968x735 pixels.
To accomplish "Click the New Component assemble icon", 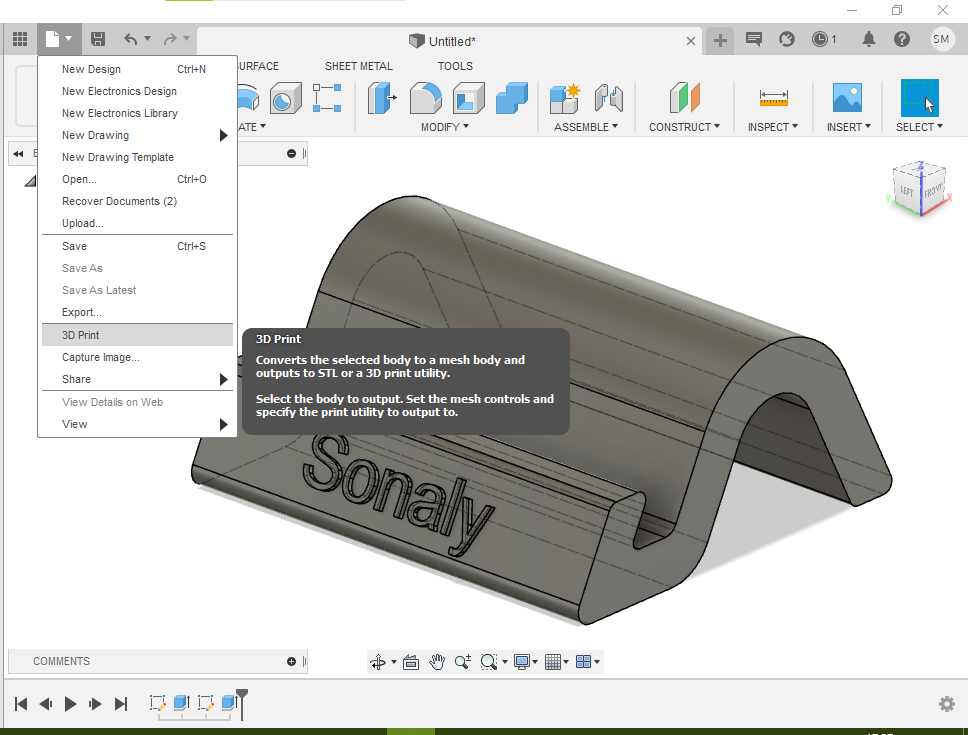I will click(565, 99).
